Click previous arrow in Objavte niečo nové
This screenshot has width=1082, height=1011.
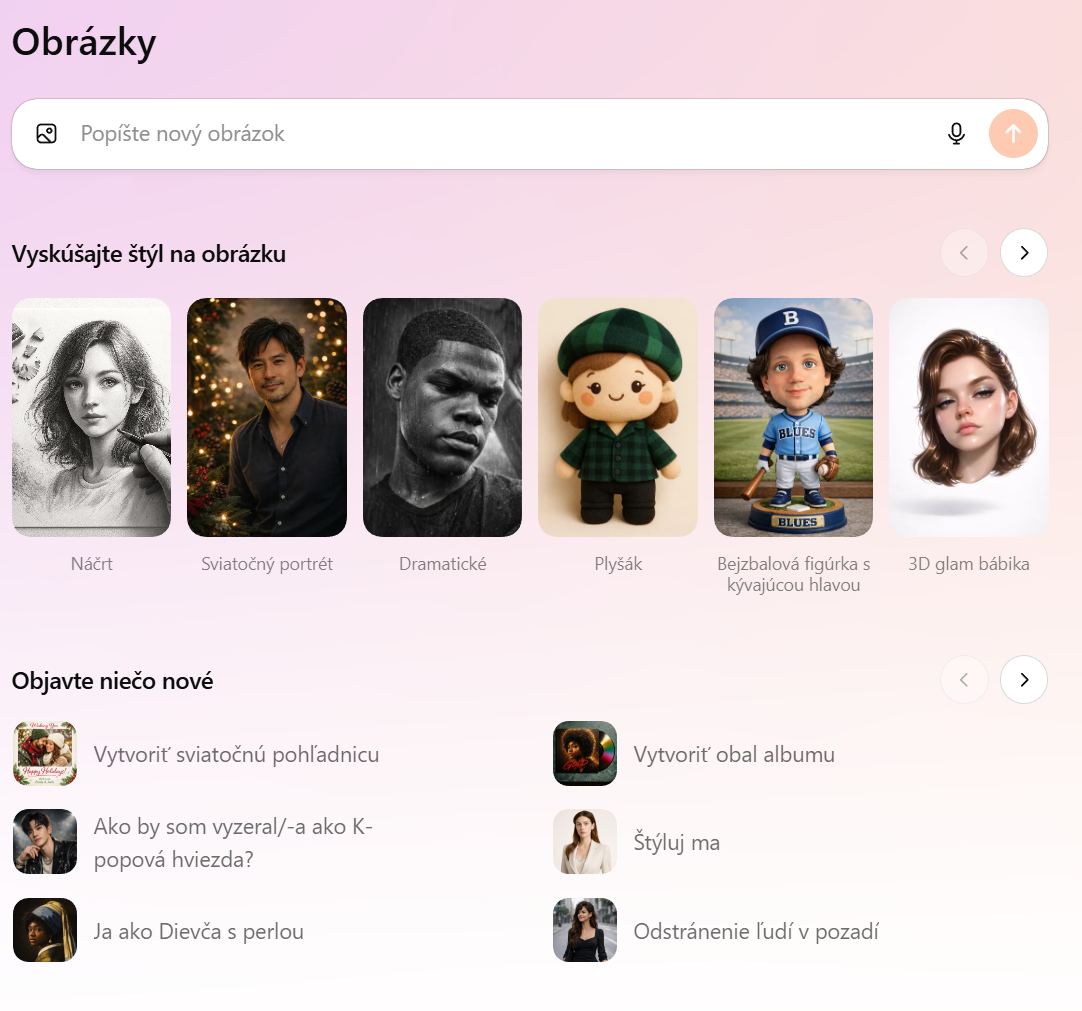[963, 680]
